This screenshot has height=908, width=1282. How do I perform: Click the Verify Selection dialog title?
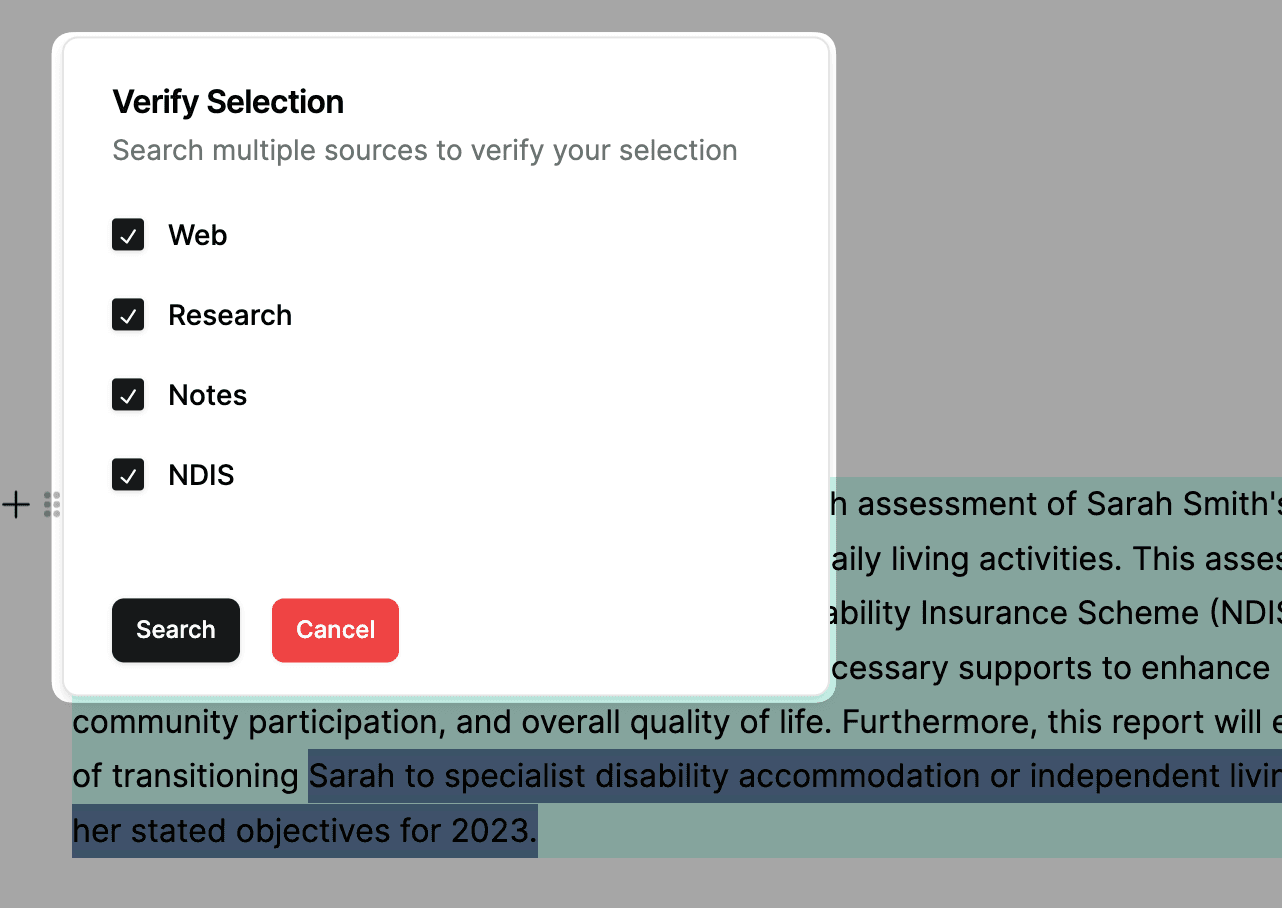click(228, 102)
